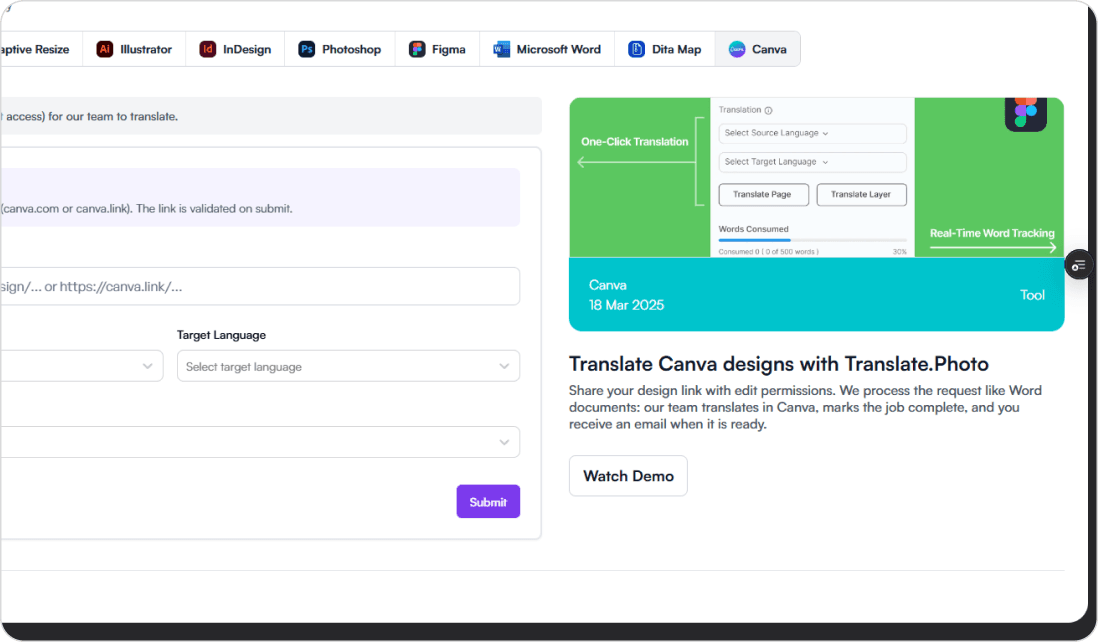Open the Adaptive Resize tab

coord(41,49)
